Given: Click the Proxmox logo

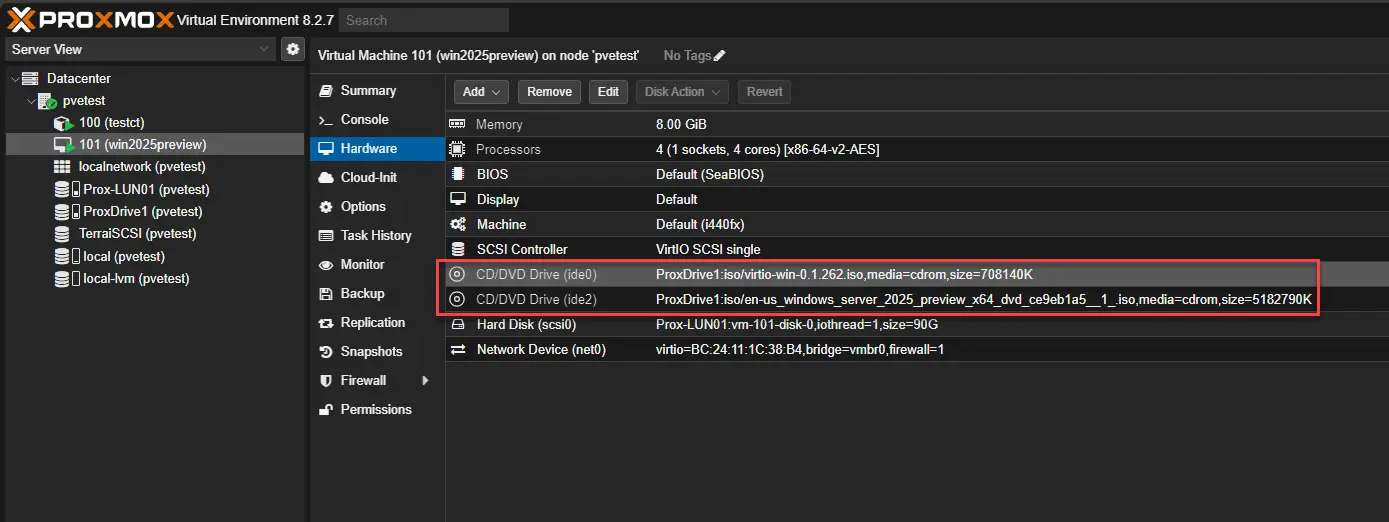Looking at the screenshot, I should (x=89, y=19).
